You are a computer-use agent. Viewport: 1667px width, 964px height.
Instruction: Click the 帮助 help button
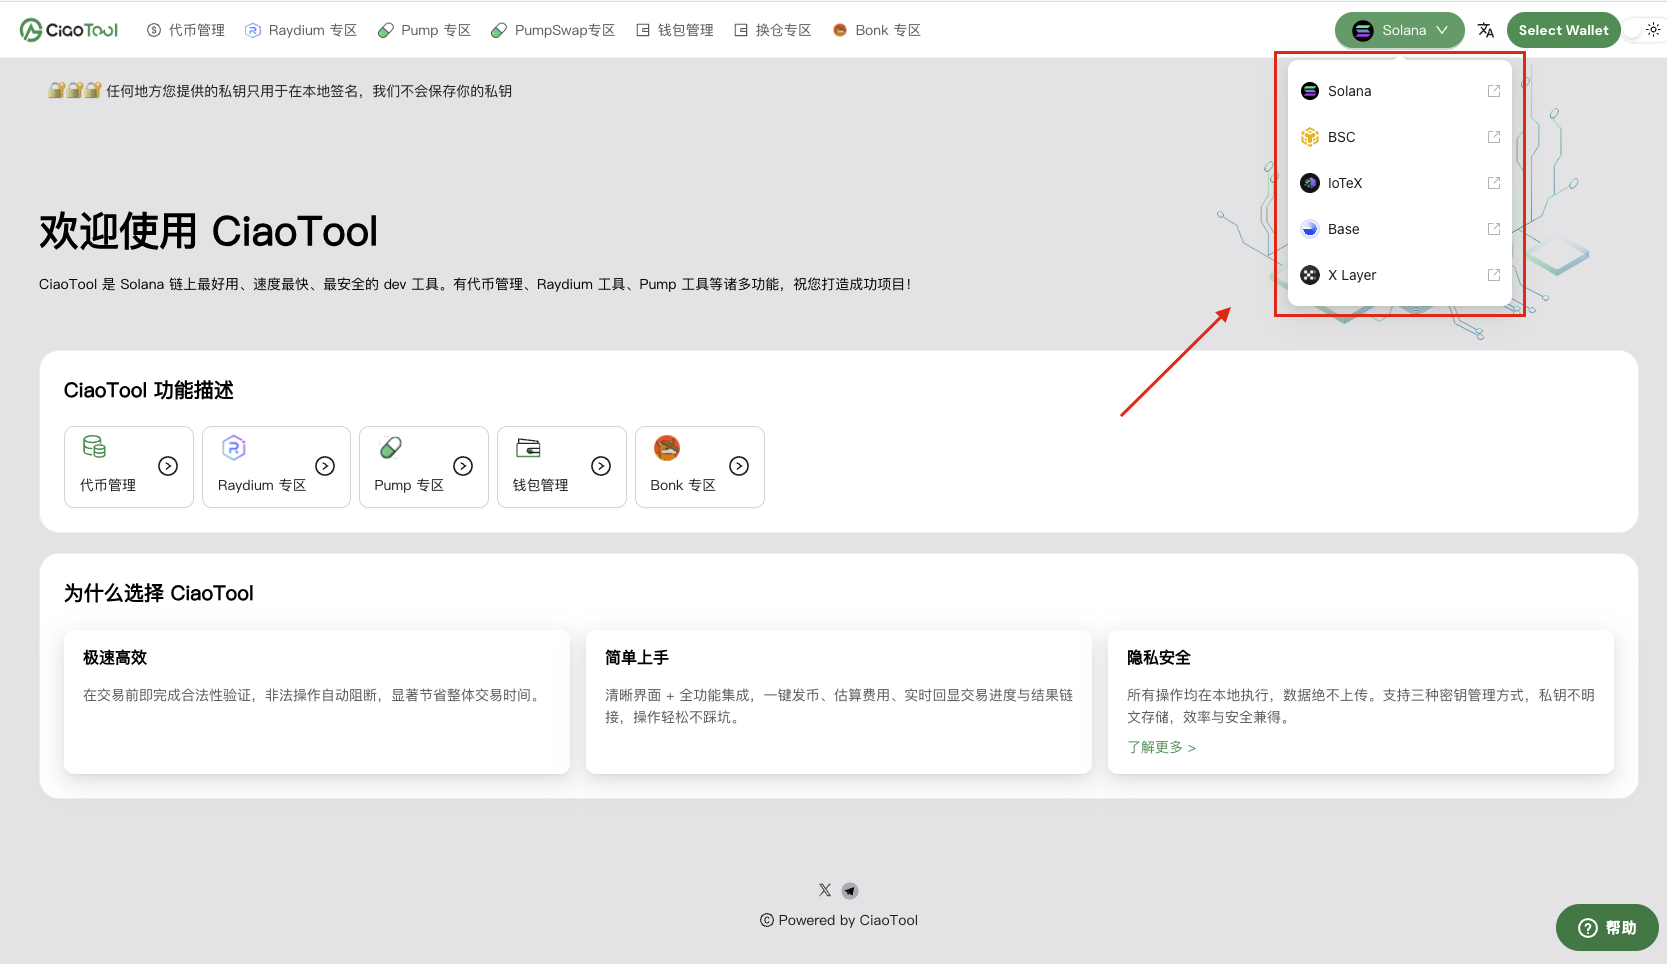pyautogui.click(x=1607, y=928)
